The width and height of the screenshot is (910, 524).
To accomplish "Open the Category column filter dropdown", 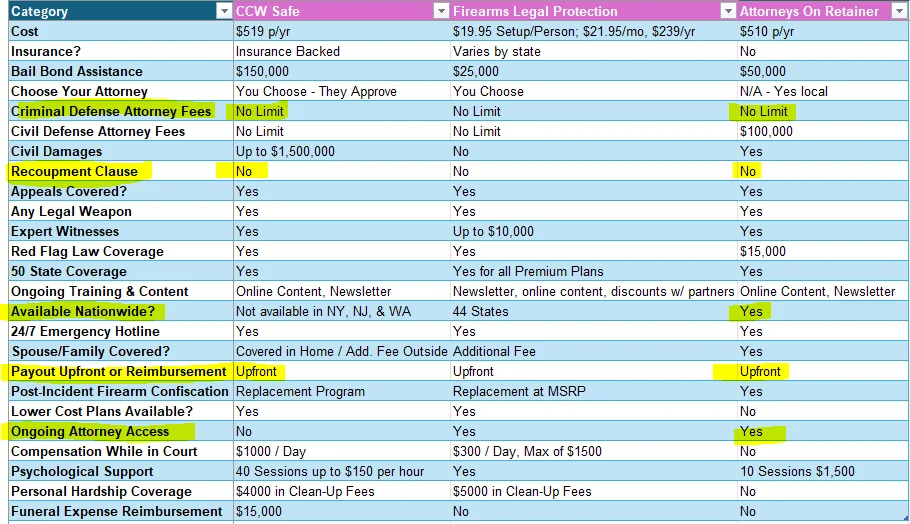I will (x=223, y=11).
